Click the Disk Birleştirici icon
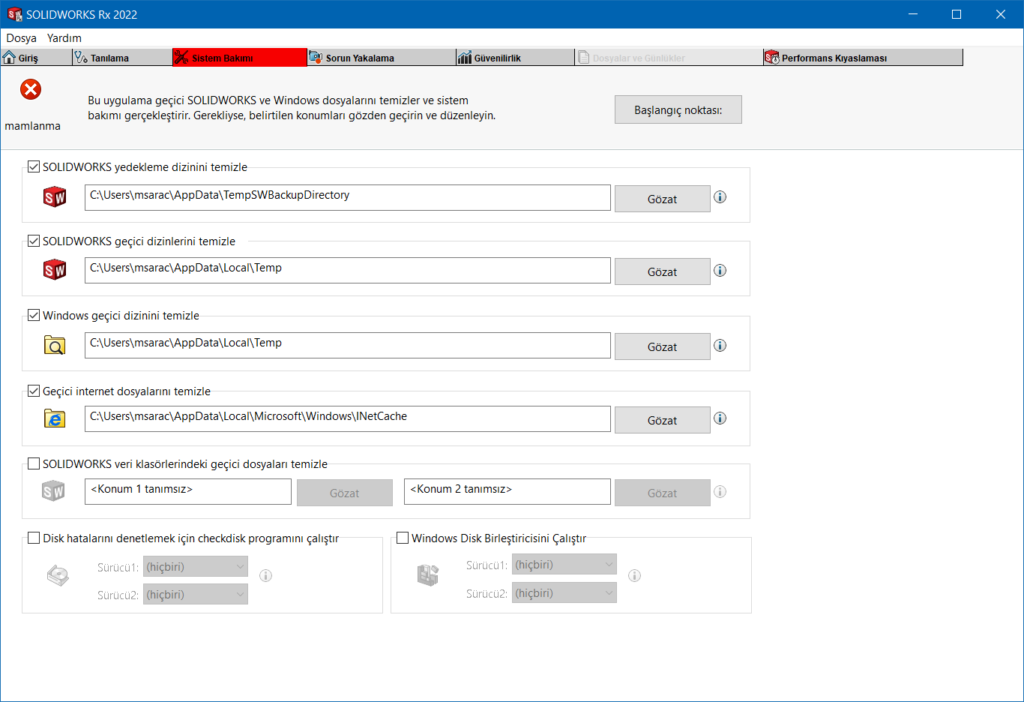The width and height of the screenshot is (1024, 702). coord(429,576)
